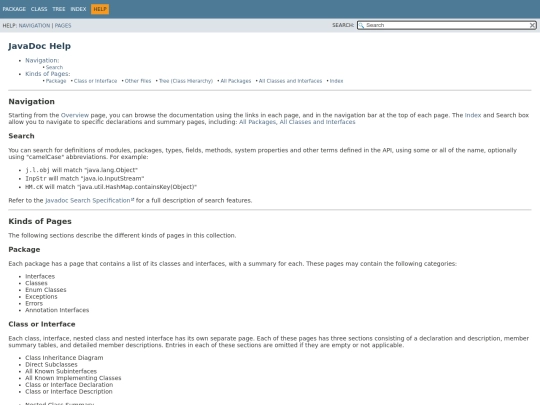
Task: Clear the search box with X
Action: pos(532,25)
